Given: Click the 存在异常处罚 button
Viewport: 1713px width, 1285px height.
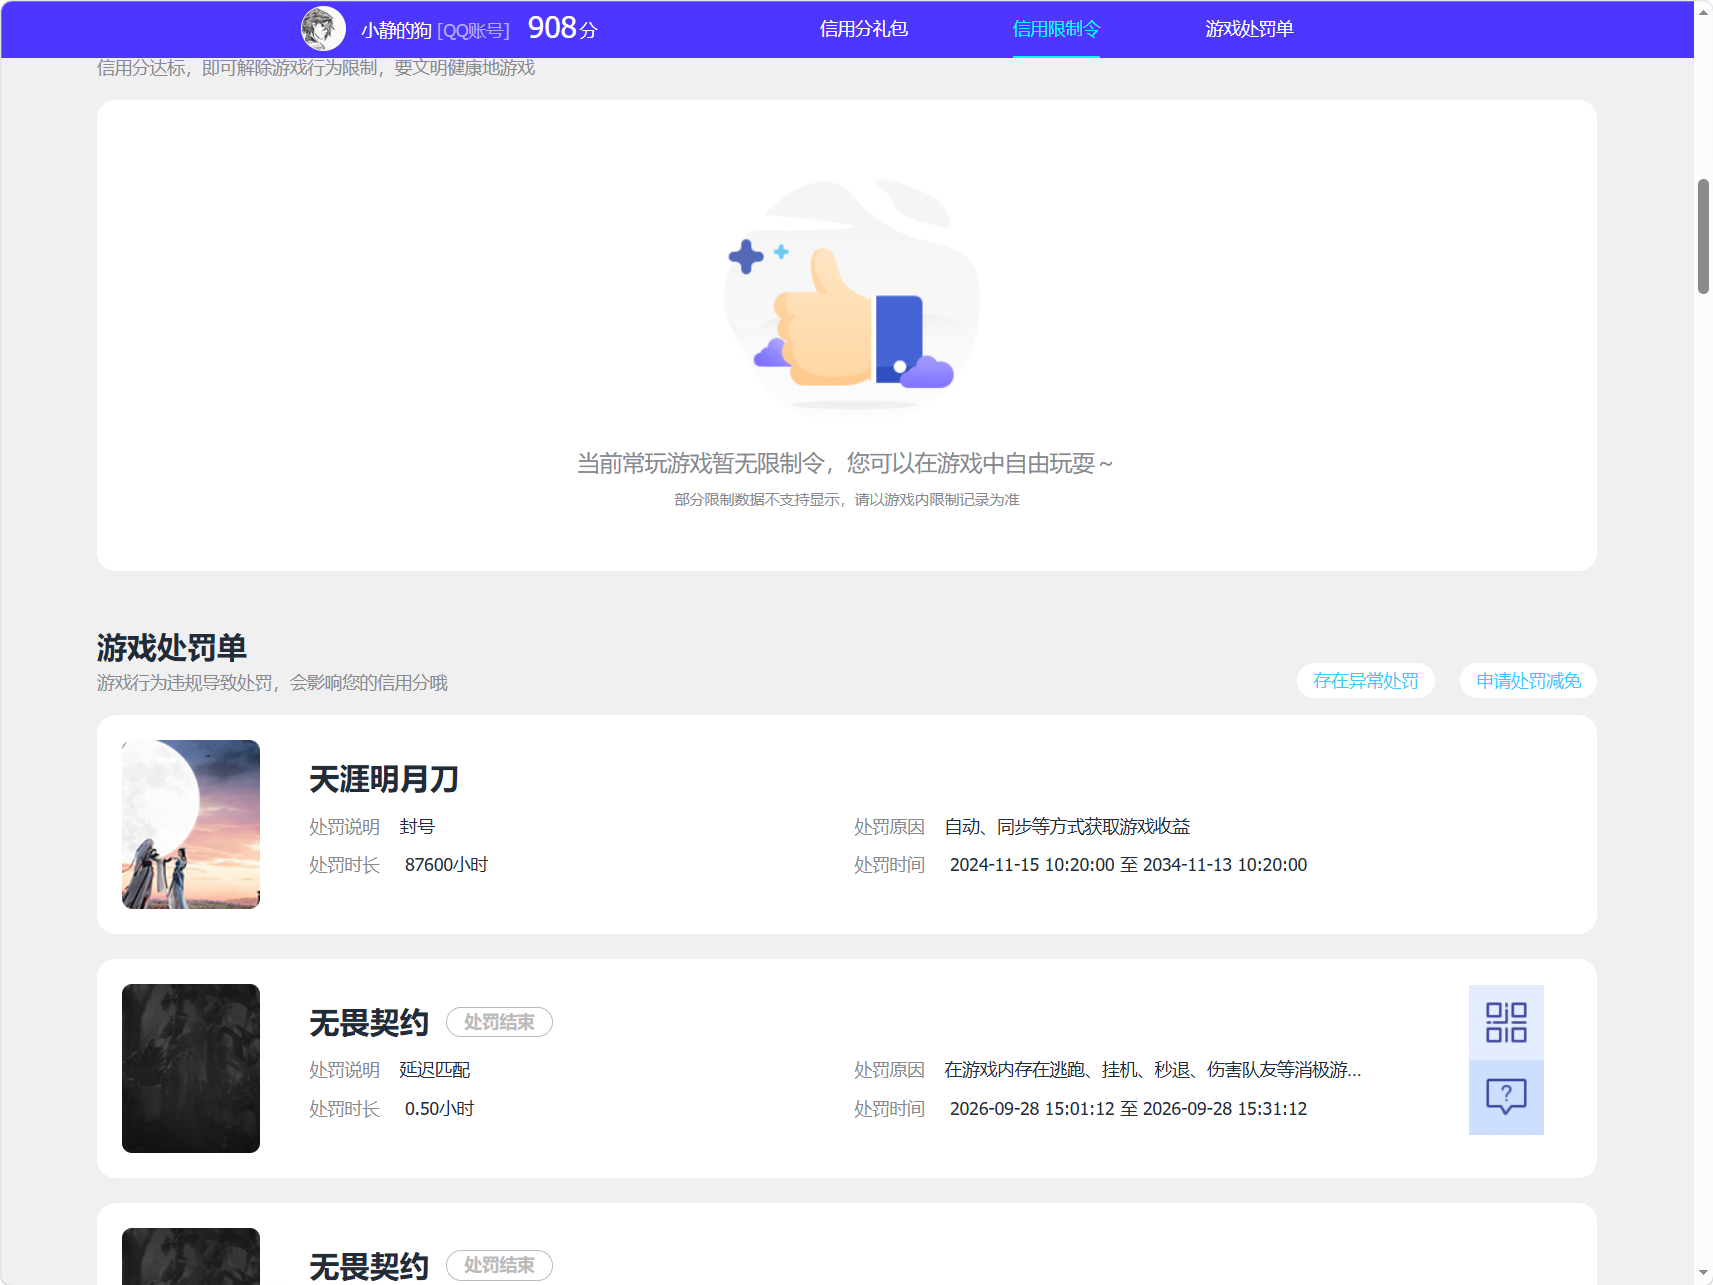Looking at the screenshot, I should pos(1366,681).
